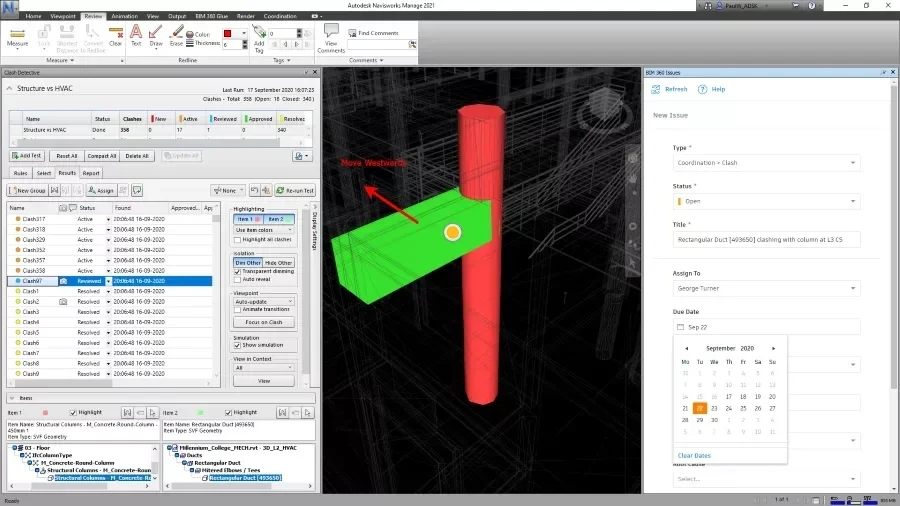Open the Report tab in Clash Detective
Screen dimensions: 900x506
tap(91, 173)
